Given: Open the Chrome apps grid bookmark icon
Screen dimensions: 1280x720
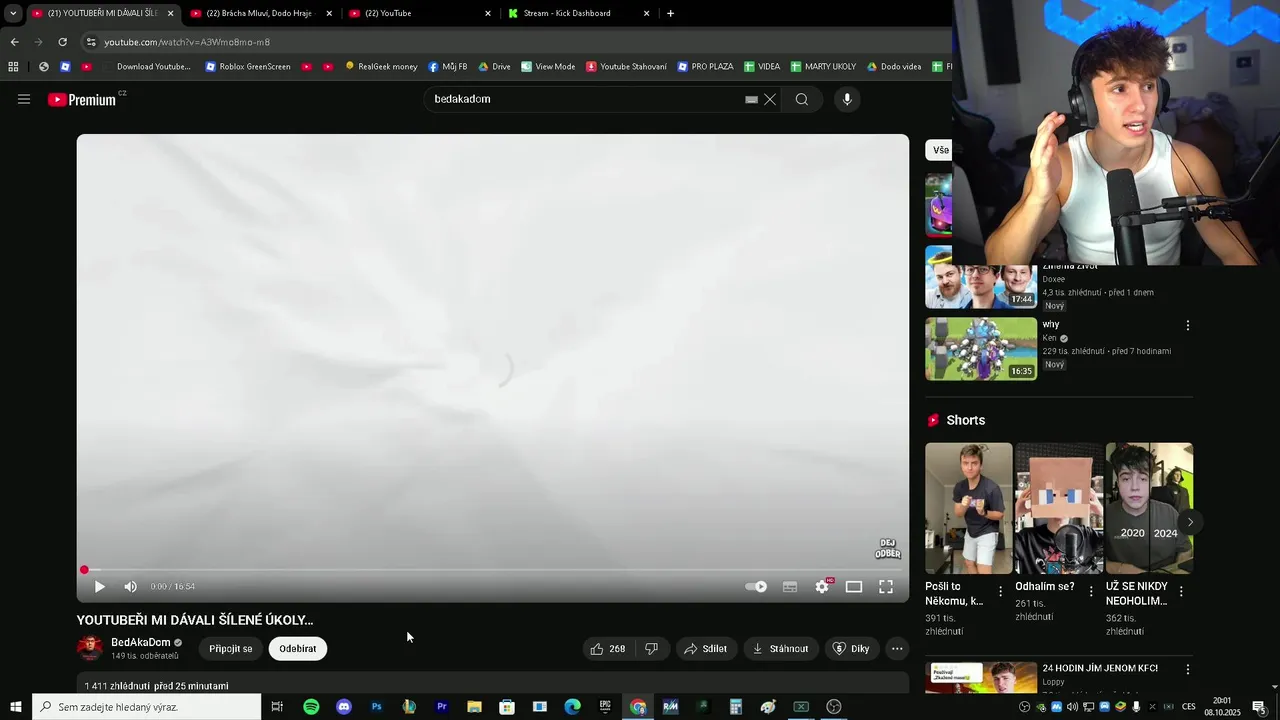Looking at the screenshot, I should pyautogui.click(x=13, y=67).
